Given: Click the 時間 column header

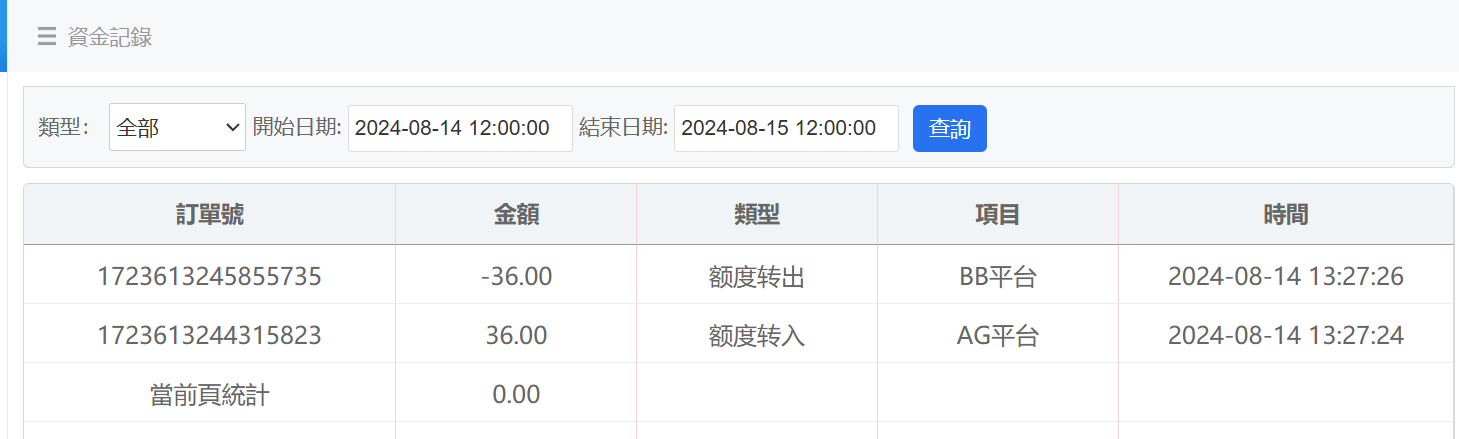Looking at the screenshot, I should pos(1285,215).
